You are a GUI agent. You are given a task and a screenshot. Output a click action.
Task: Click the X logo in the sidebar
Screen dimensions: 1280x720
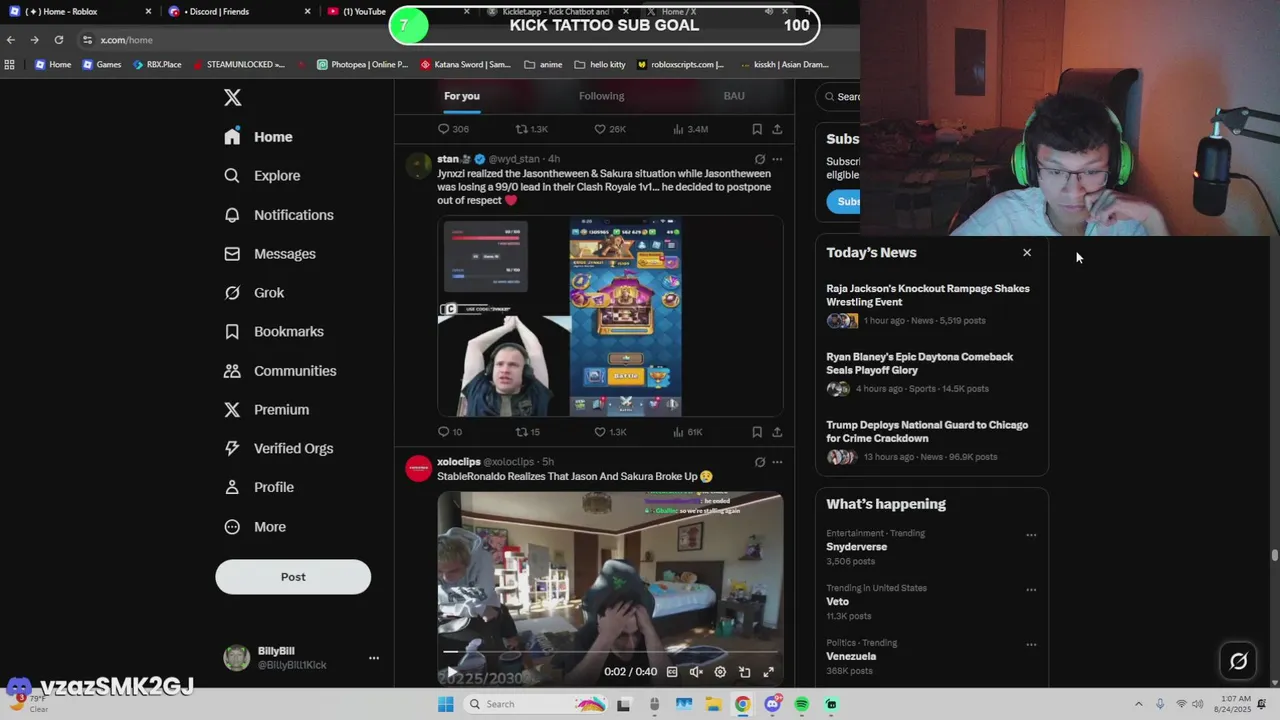(233, 98)
